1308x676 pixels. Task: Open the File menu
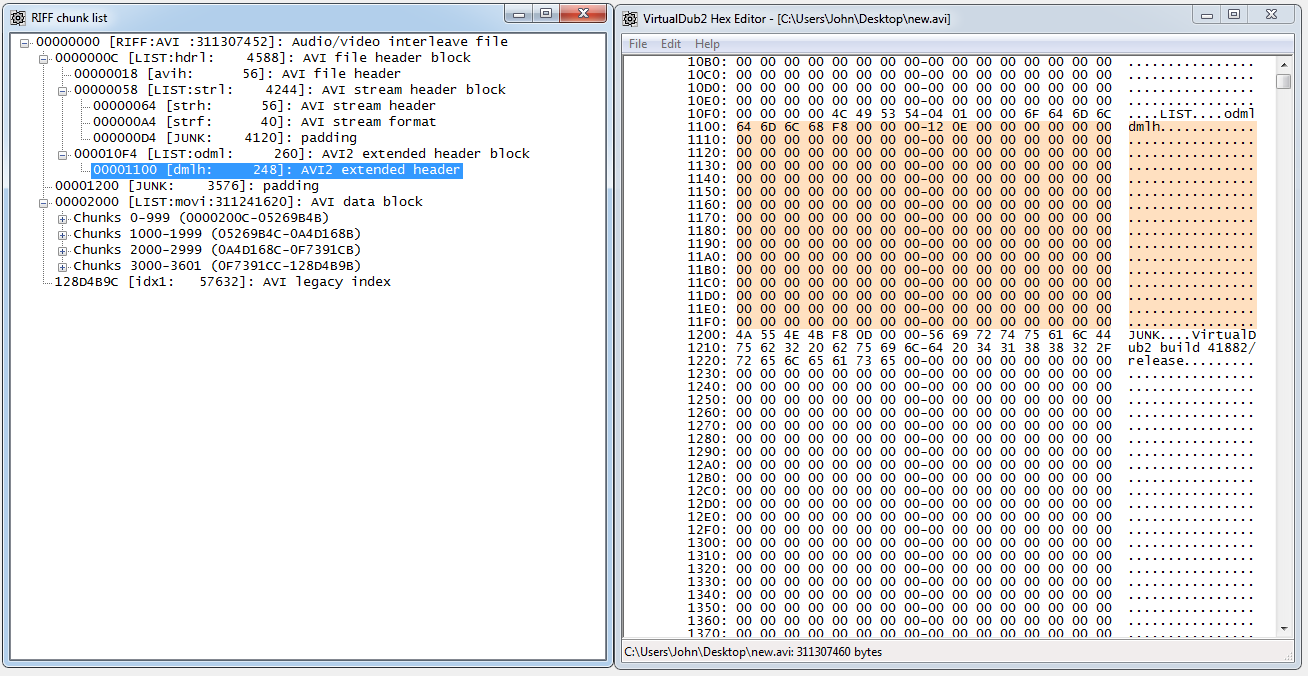pyautogui.click(x=638, y=44)
